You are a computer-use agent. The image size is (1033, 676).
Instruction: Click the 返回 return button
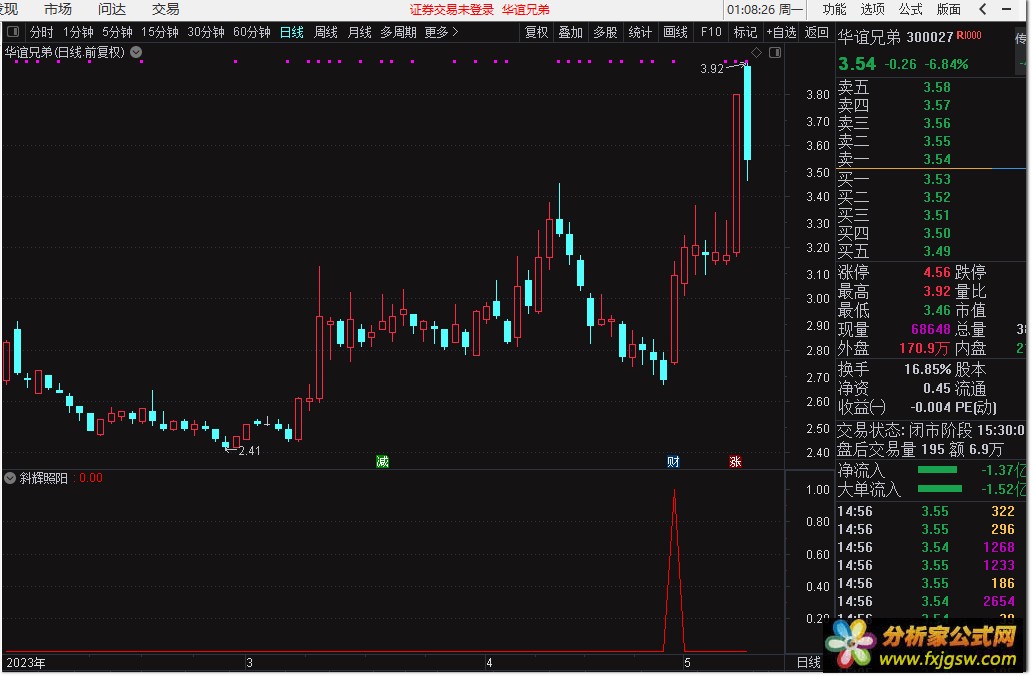[816, 32]
